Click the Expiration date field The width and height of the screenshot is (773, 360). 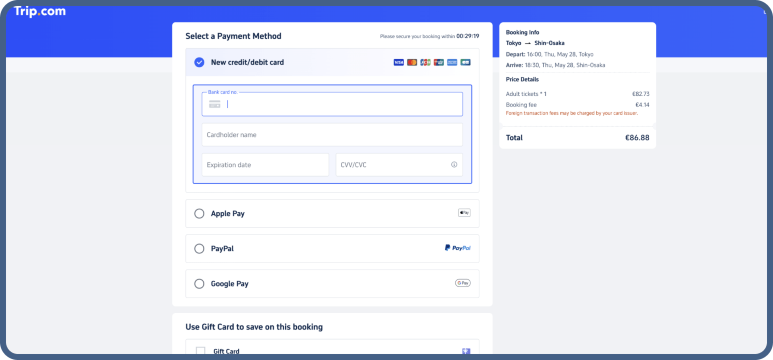265,165
